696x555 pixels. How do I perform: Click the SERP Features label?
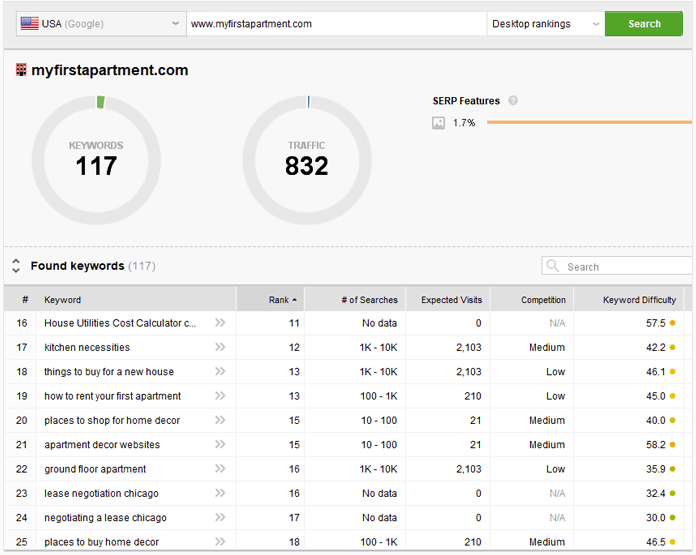(x=466, y=101)
